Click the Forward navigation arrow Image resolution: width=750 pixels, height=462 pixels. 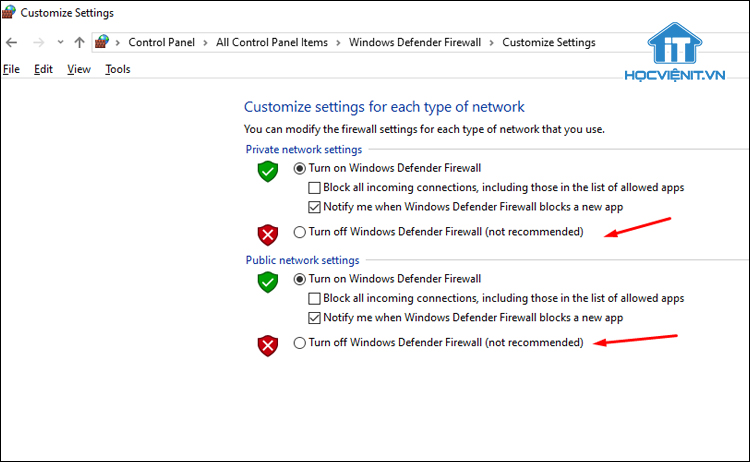tap(38, 43)
